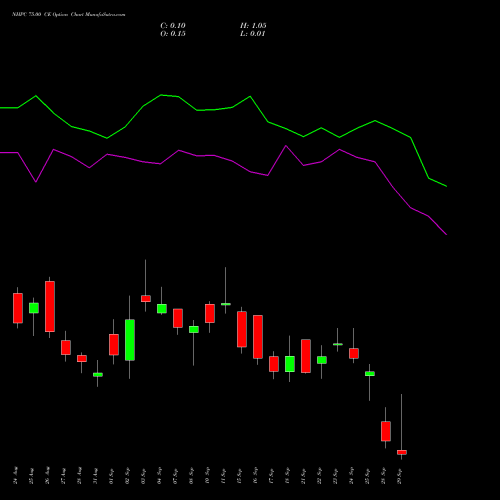
Task: Select the tall green candle above 02 Sep
Action: (130, 340)
